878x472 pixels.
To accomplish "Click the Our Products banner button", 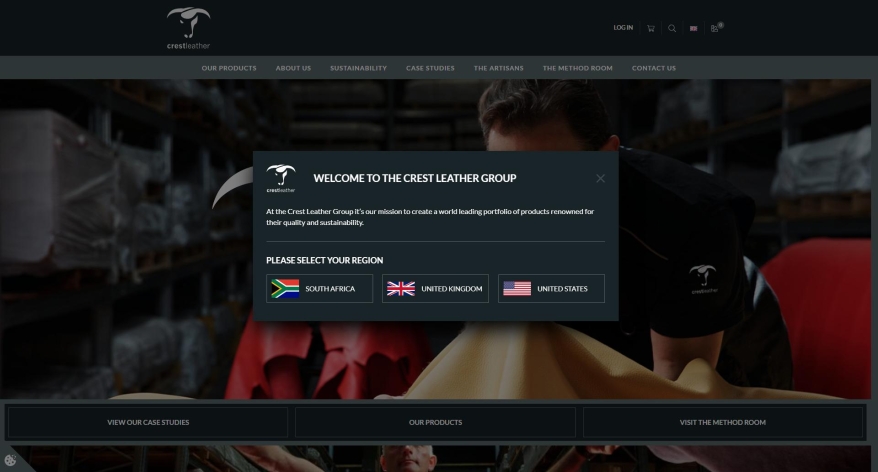I will [435, 422].
